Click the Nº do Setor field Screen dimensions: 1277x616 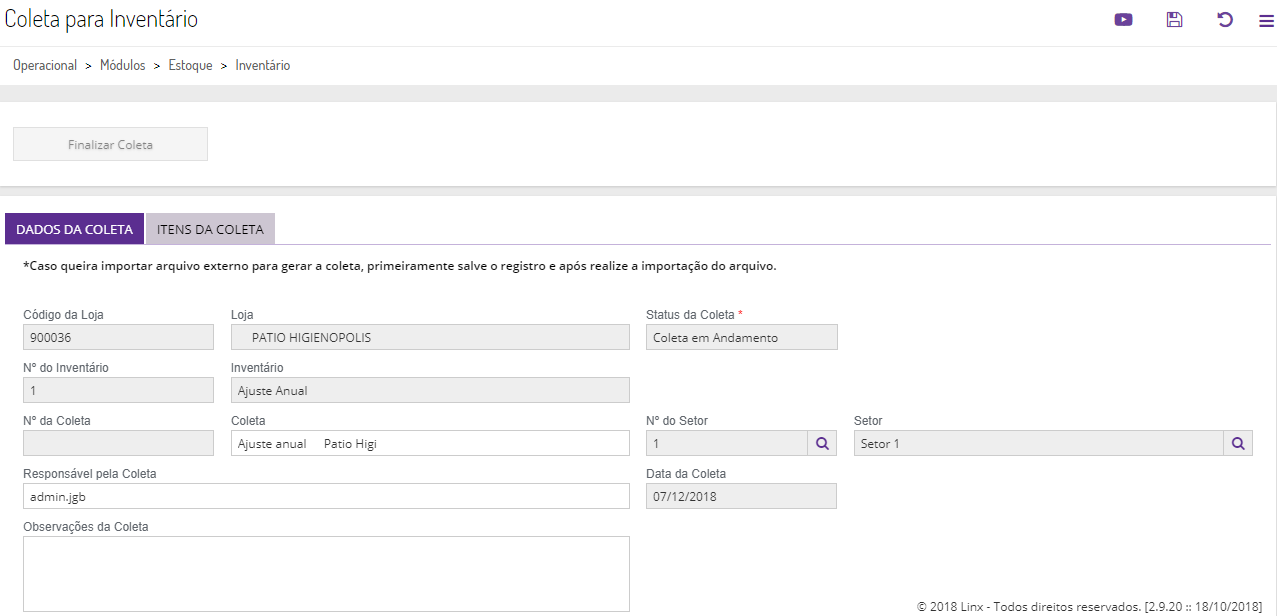[726, 443]
